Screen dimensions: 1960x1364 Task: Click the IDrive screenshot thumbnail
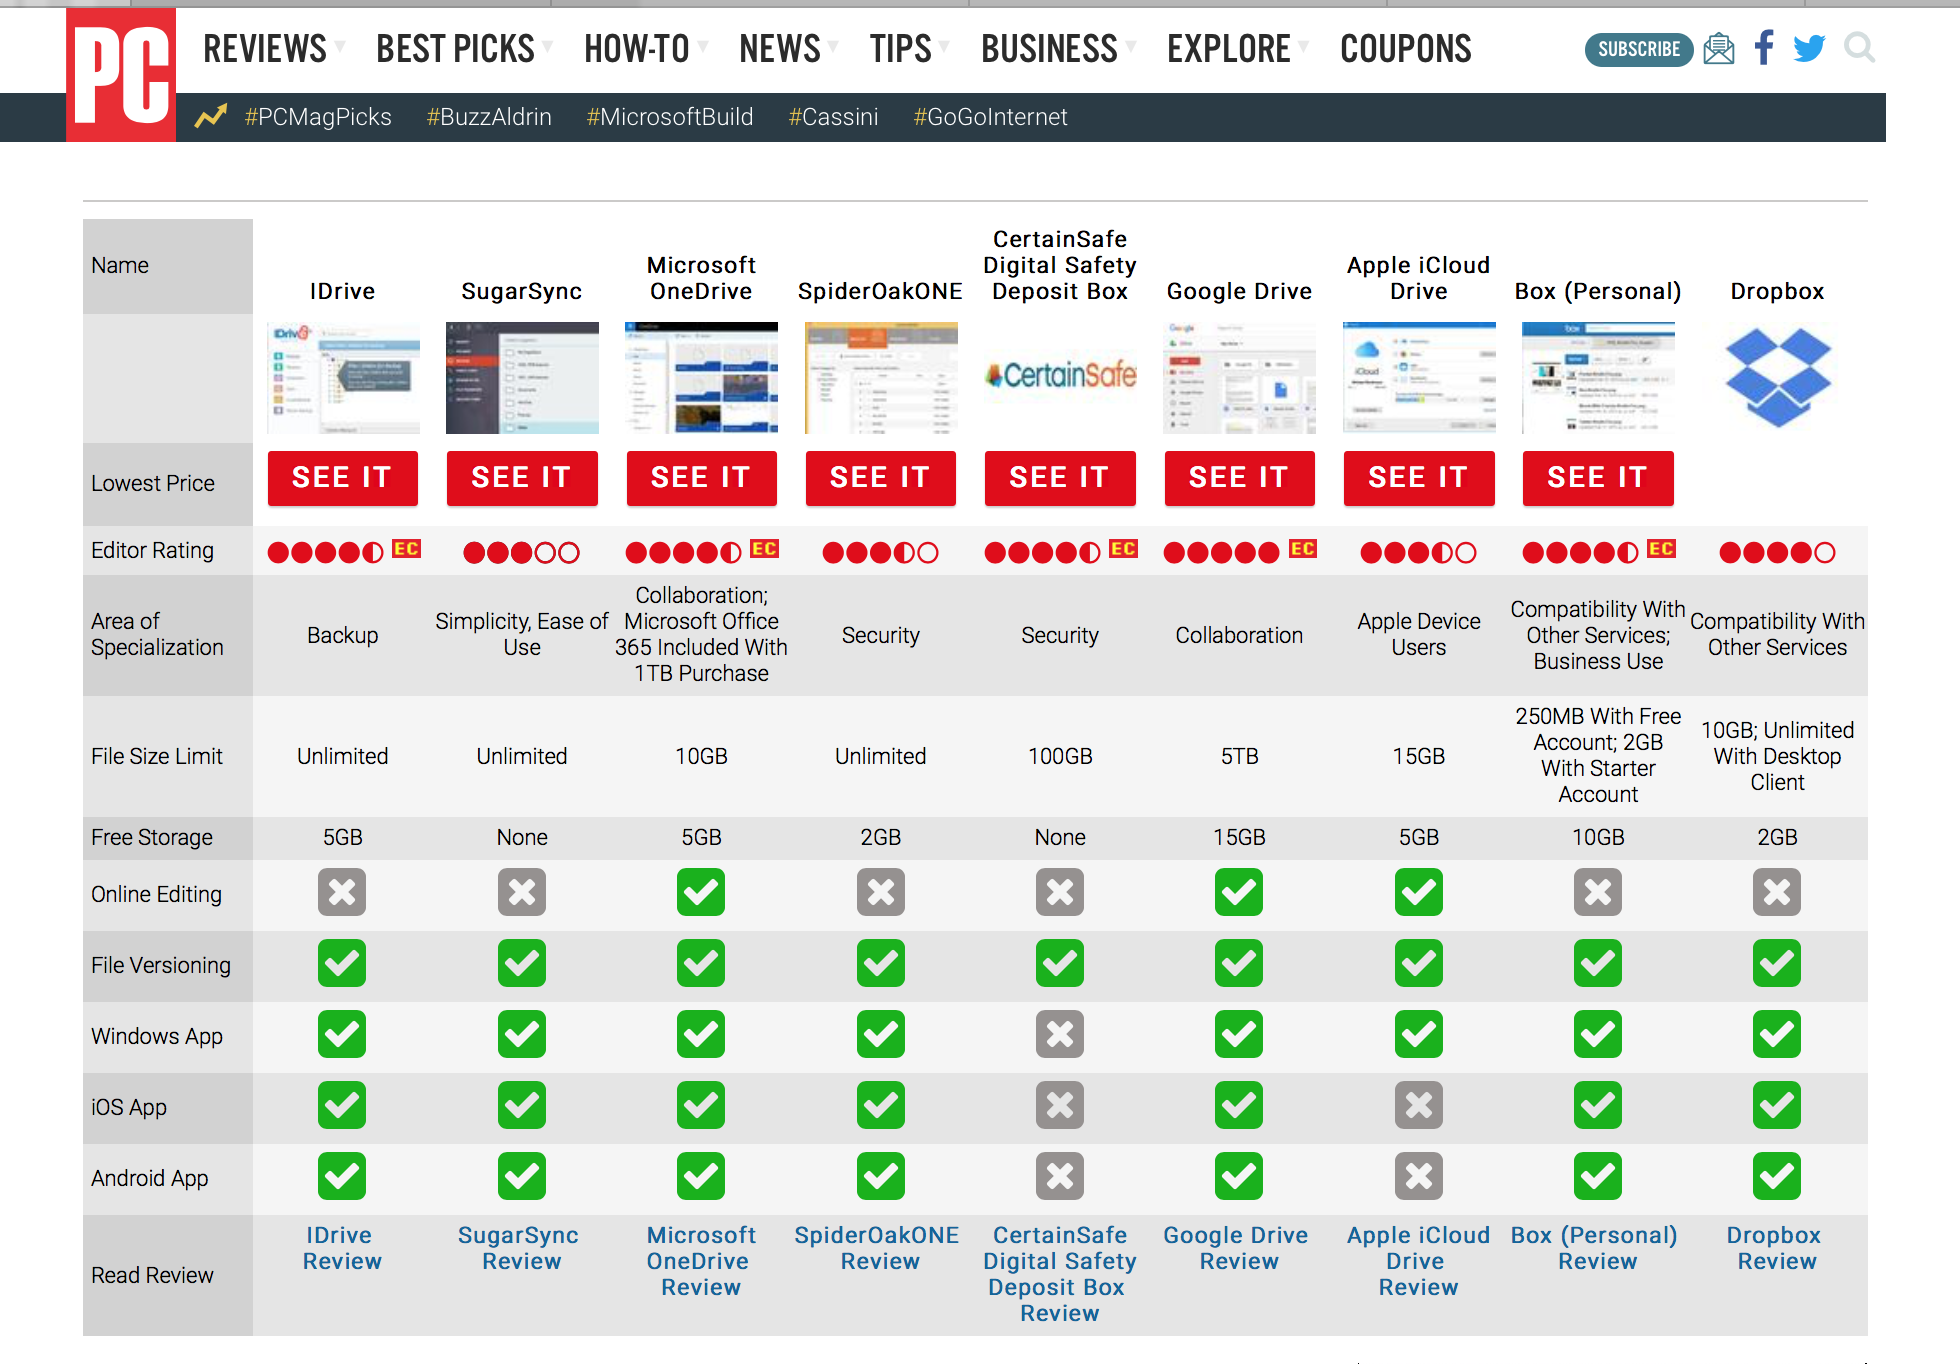pos(343,378)
